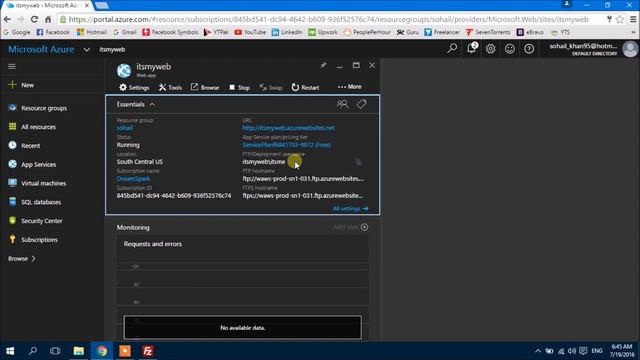Open the More menu on the blade toolbar

349,87
